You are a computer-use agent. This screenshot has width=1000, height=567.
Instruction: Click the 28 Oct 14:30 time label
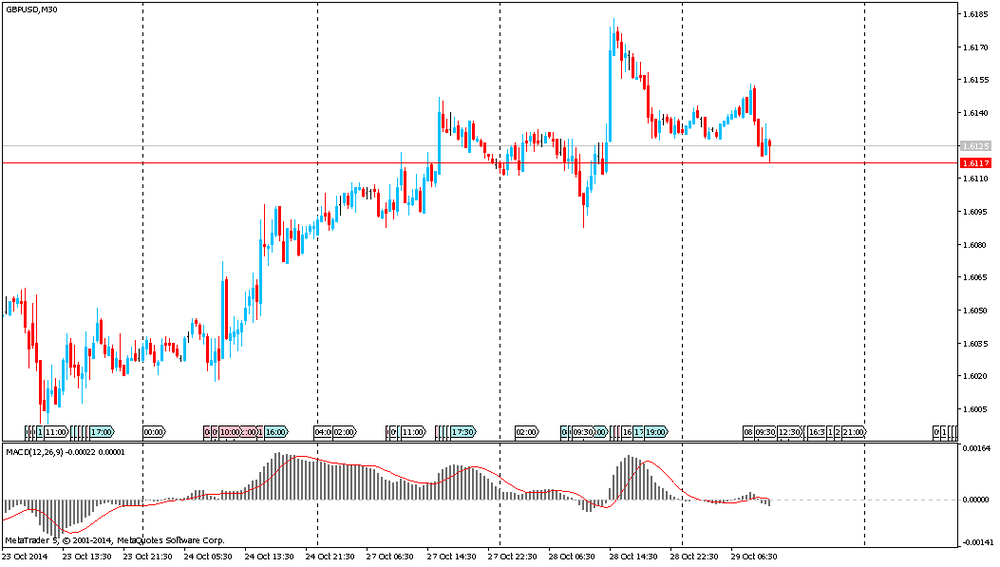pos(633,556)
